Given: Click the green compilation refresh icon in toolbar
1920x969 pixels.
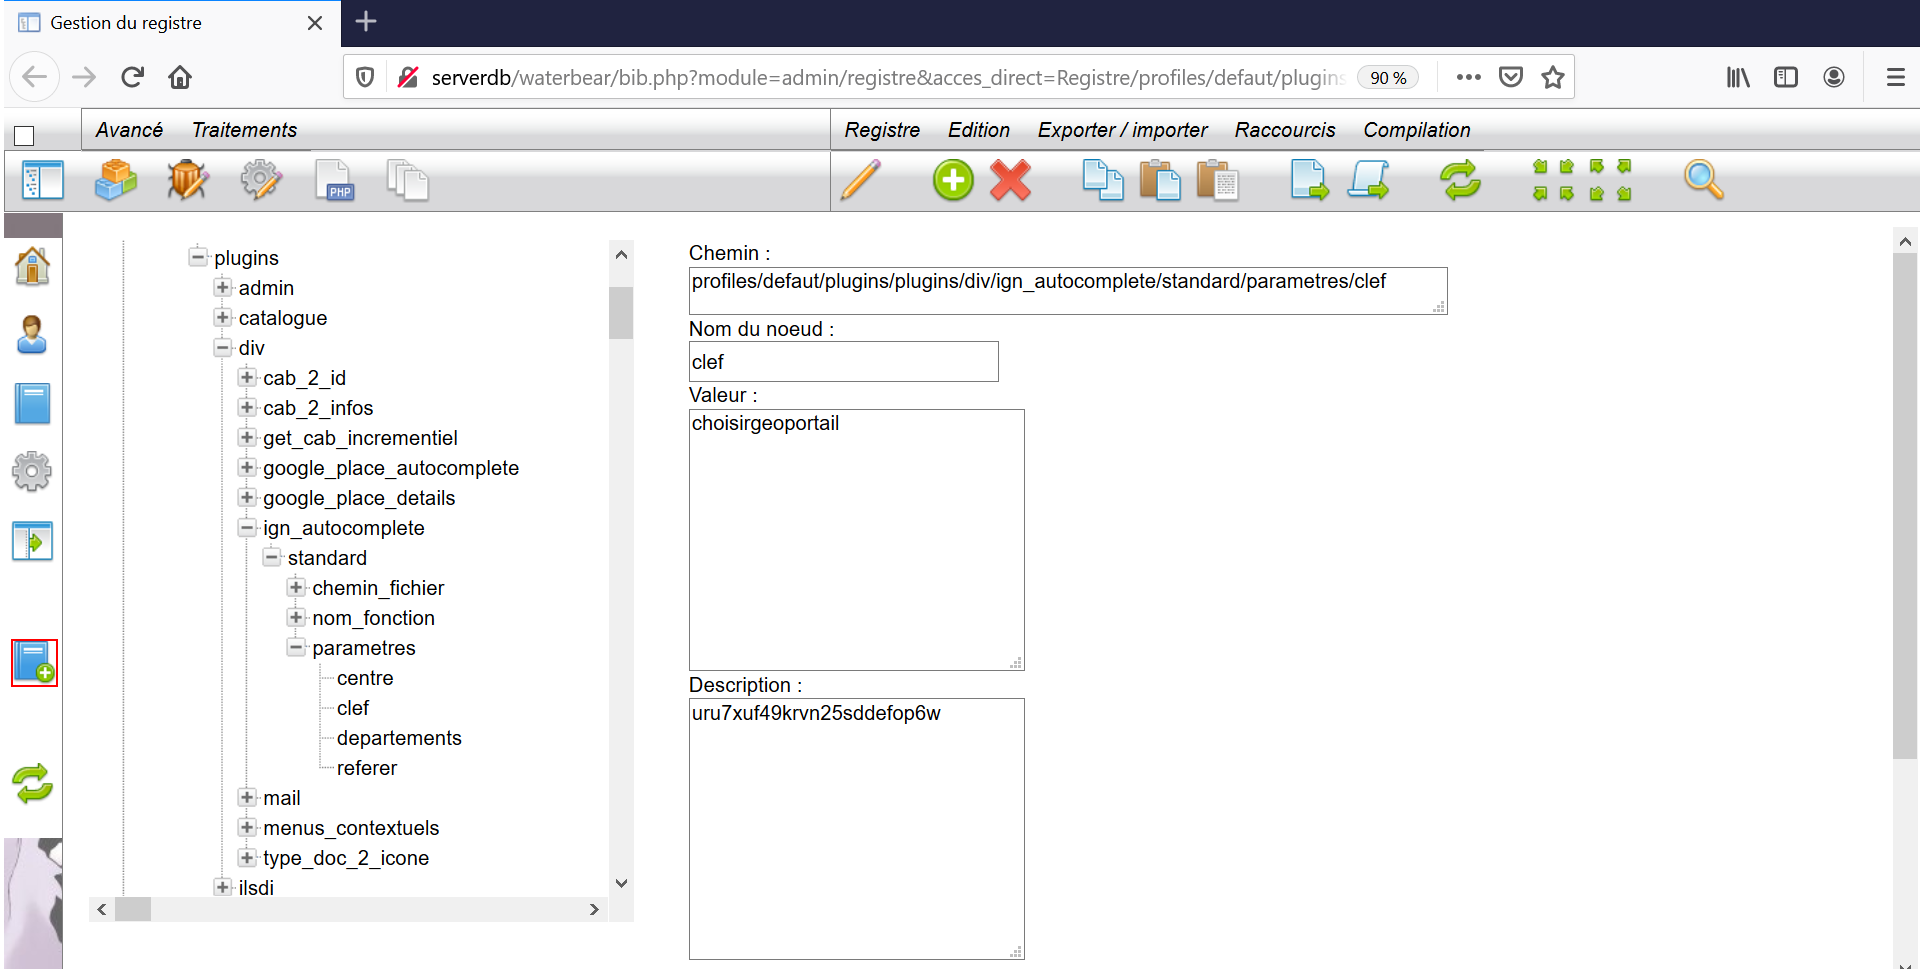Looking at the screenshot, I should coord(1460,181).
